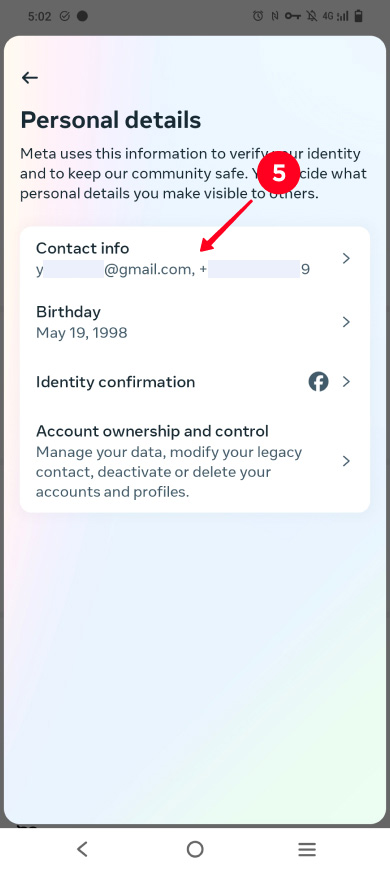
Task: Tap the Android recent apps button
Action: (x=307, y=849)
